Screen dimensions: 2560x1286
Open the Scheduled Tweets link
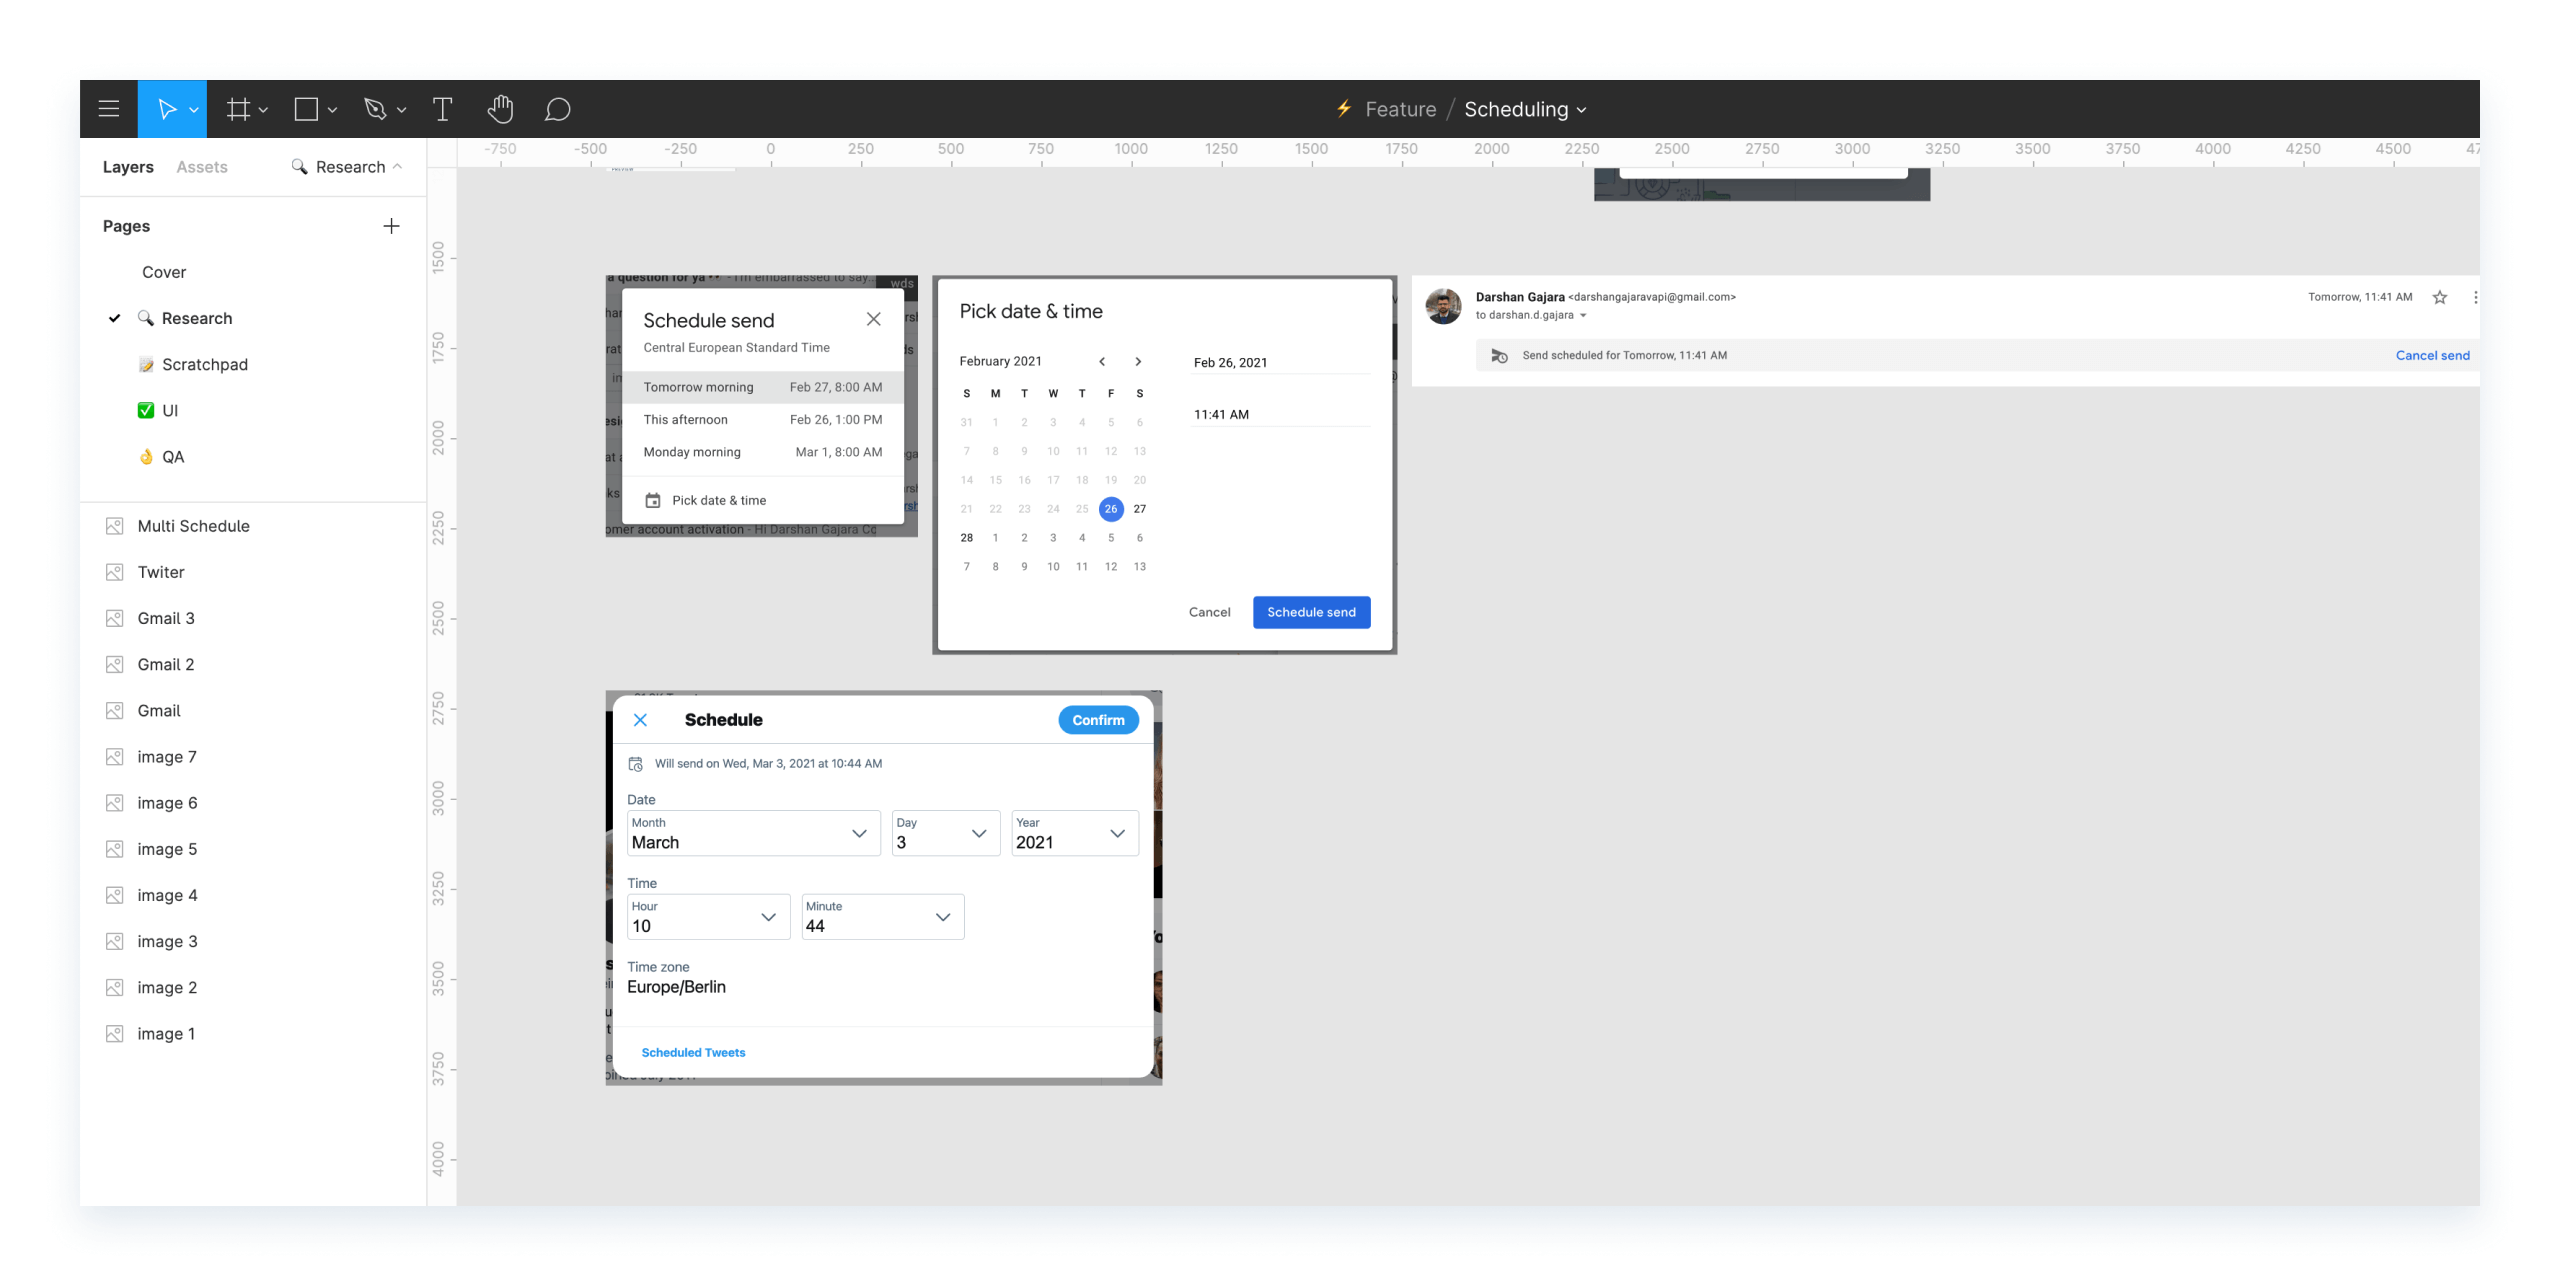tap(693, 1053)
